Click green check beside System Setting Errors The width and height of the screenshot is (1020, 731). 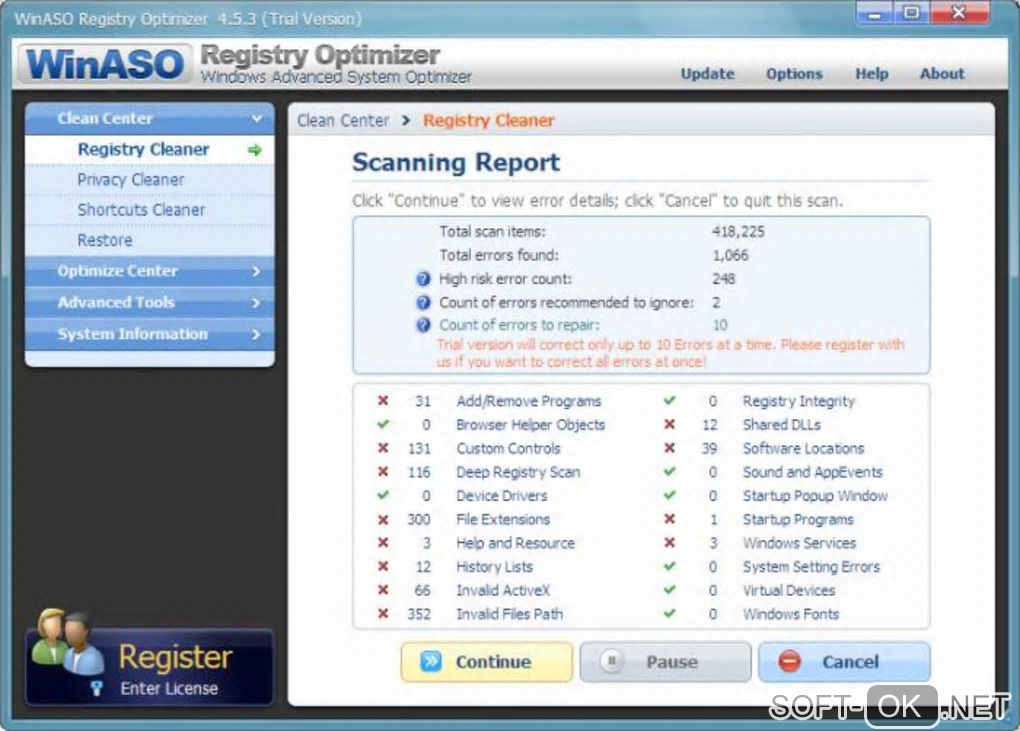pyautogui.click(x=669, y=566)
